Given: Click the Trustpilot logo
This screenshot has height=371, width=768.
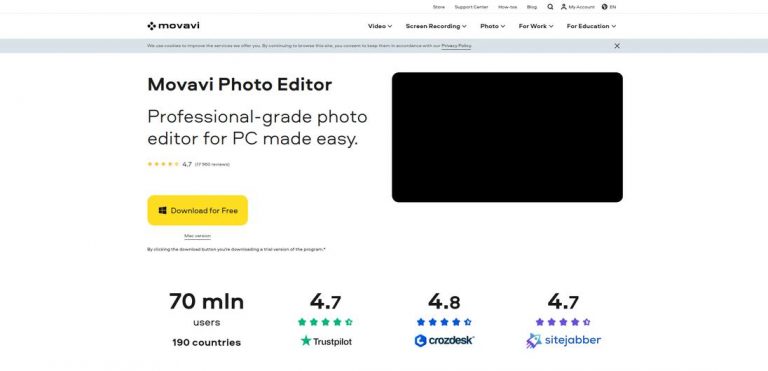Looking at the screenshot, I should click(326, 341).
